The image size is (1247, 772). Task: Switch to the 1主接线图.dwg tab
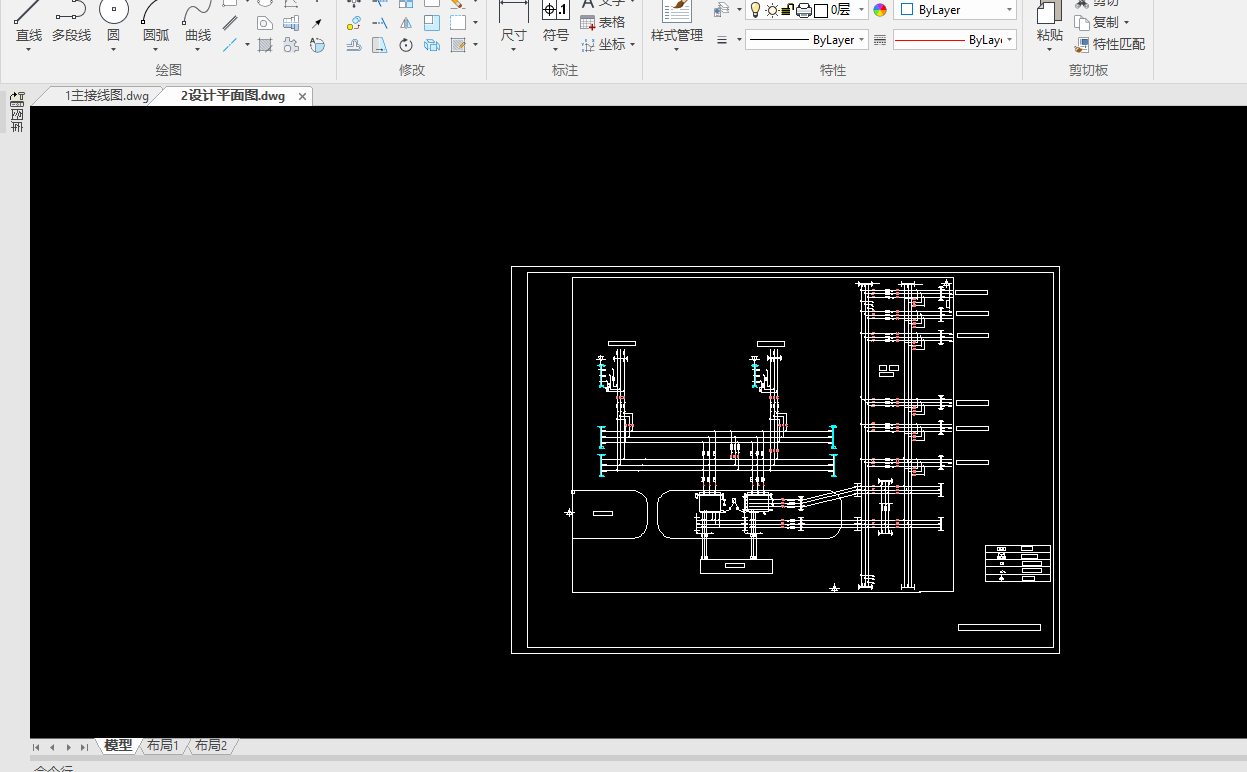click(106, 96)
